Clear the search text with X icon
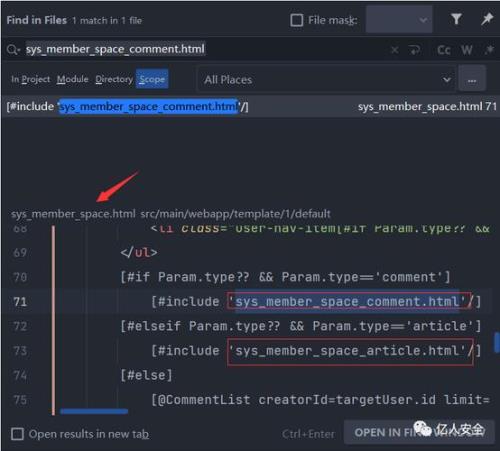The image size is (500, 451). tap(395, 50)
